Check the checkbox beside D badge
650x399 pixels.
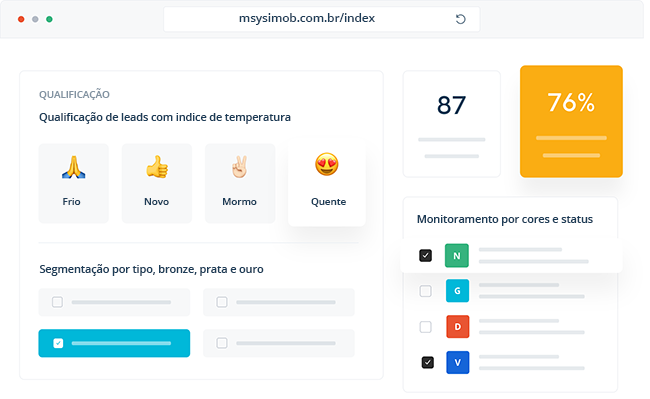click(x=425, y=327)
